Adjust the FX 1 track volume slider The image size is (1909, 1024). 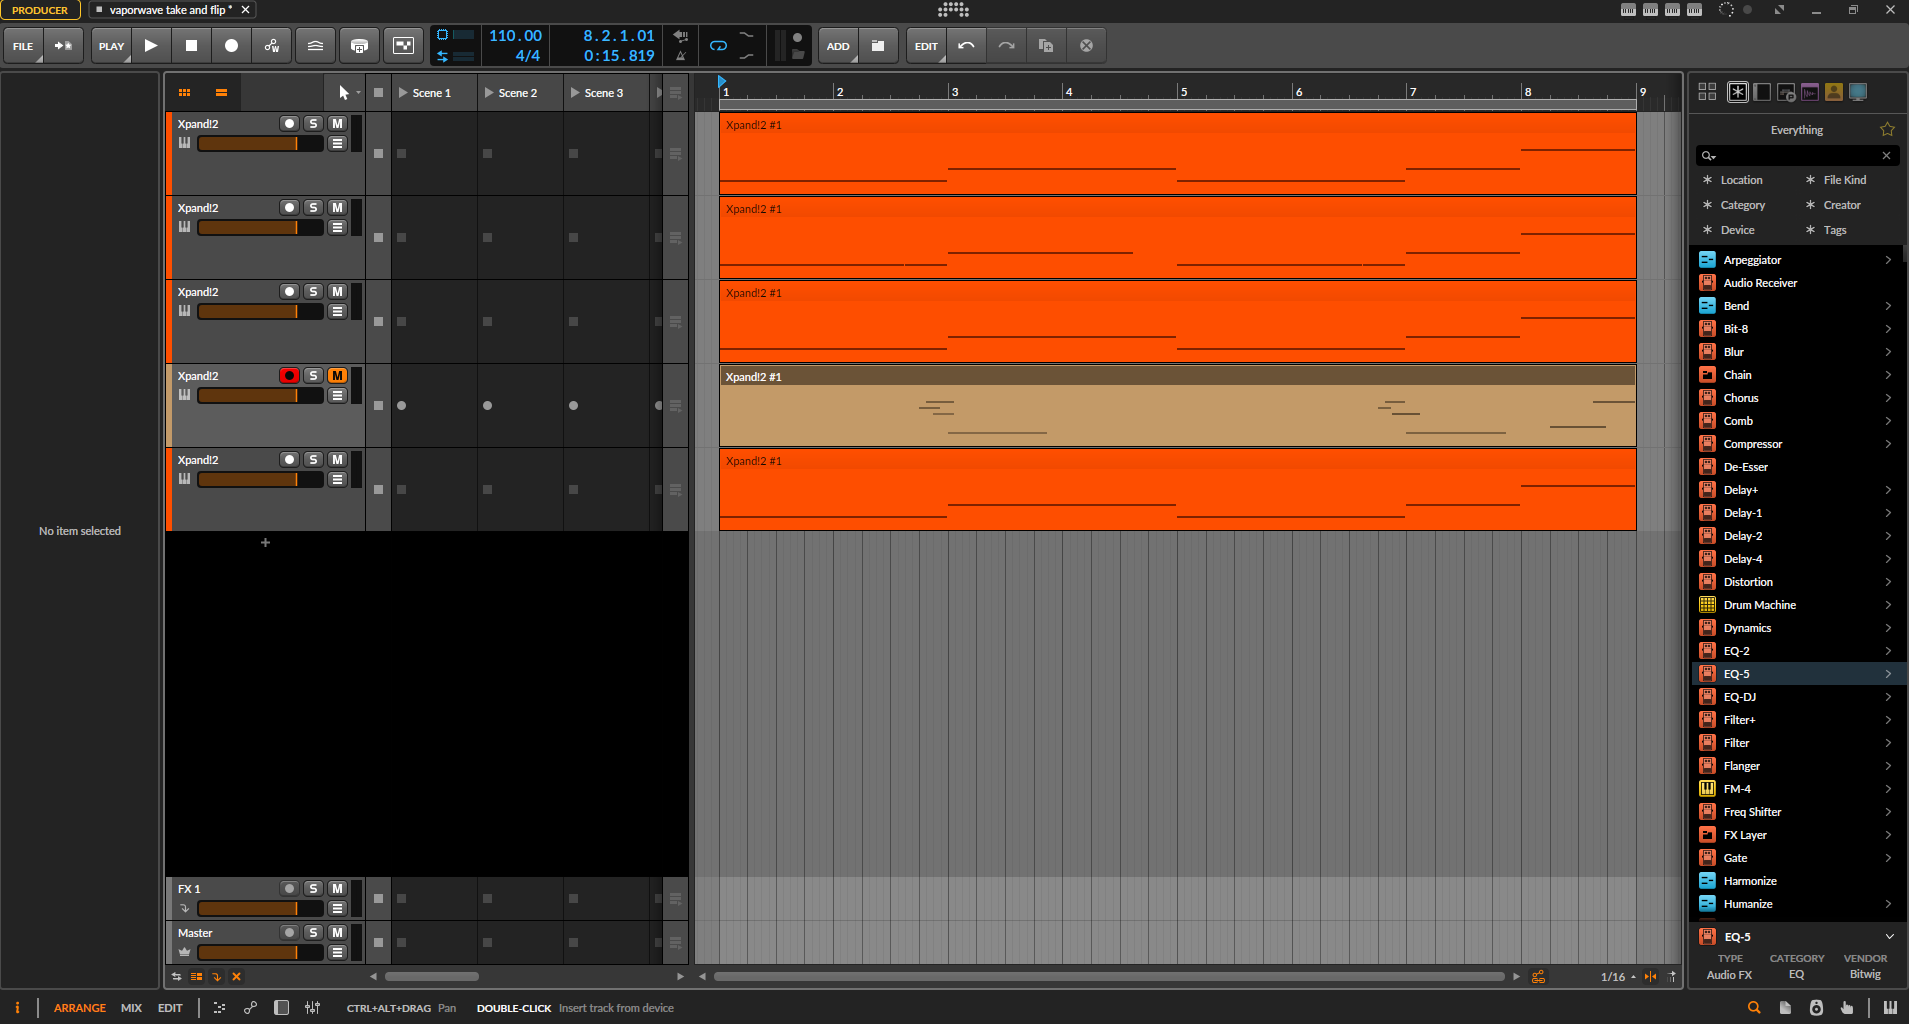click(260, 909)
